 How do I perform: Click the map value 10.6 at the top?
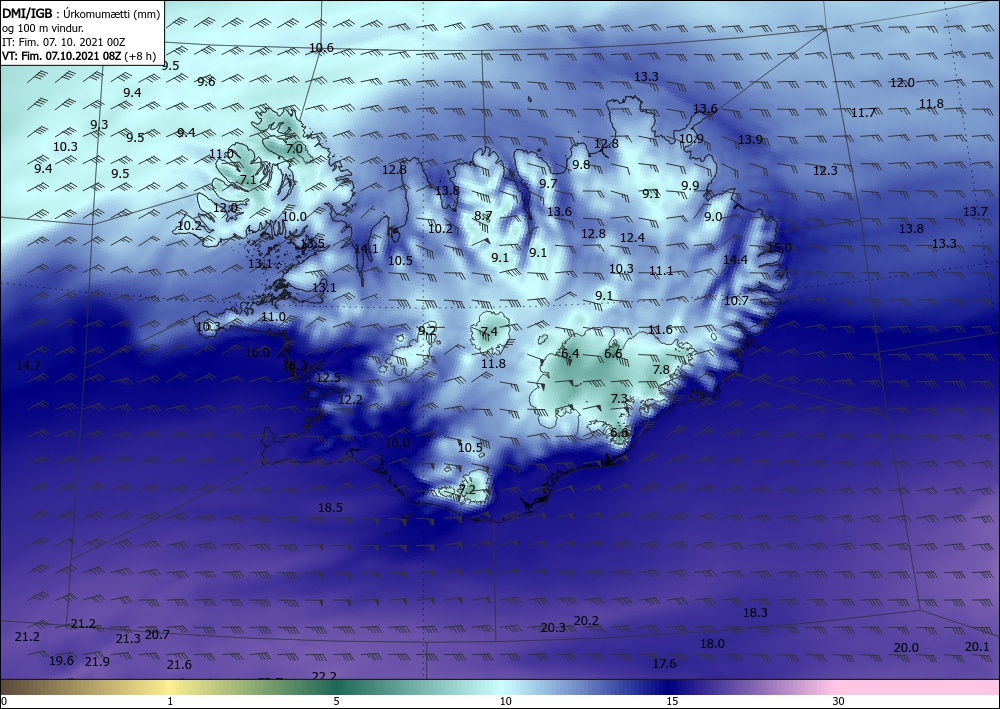click(321, 48)
